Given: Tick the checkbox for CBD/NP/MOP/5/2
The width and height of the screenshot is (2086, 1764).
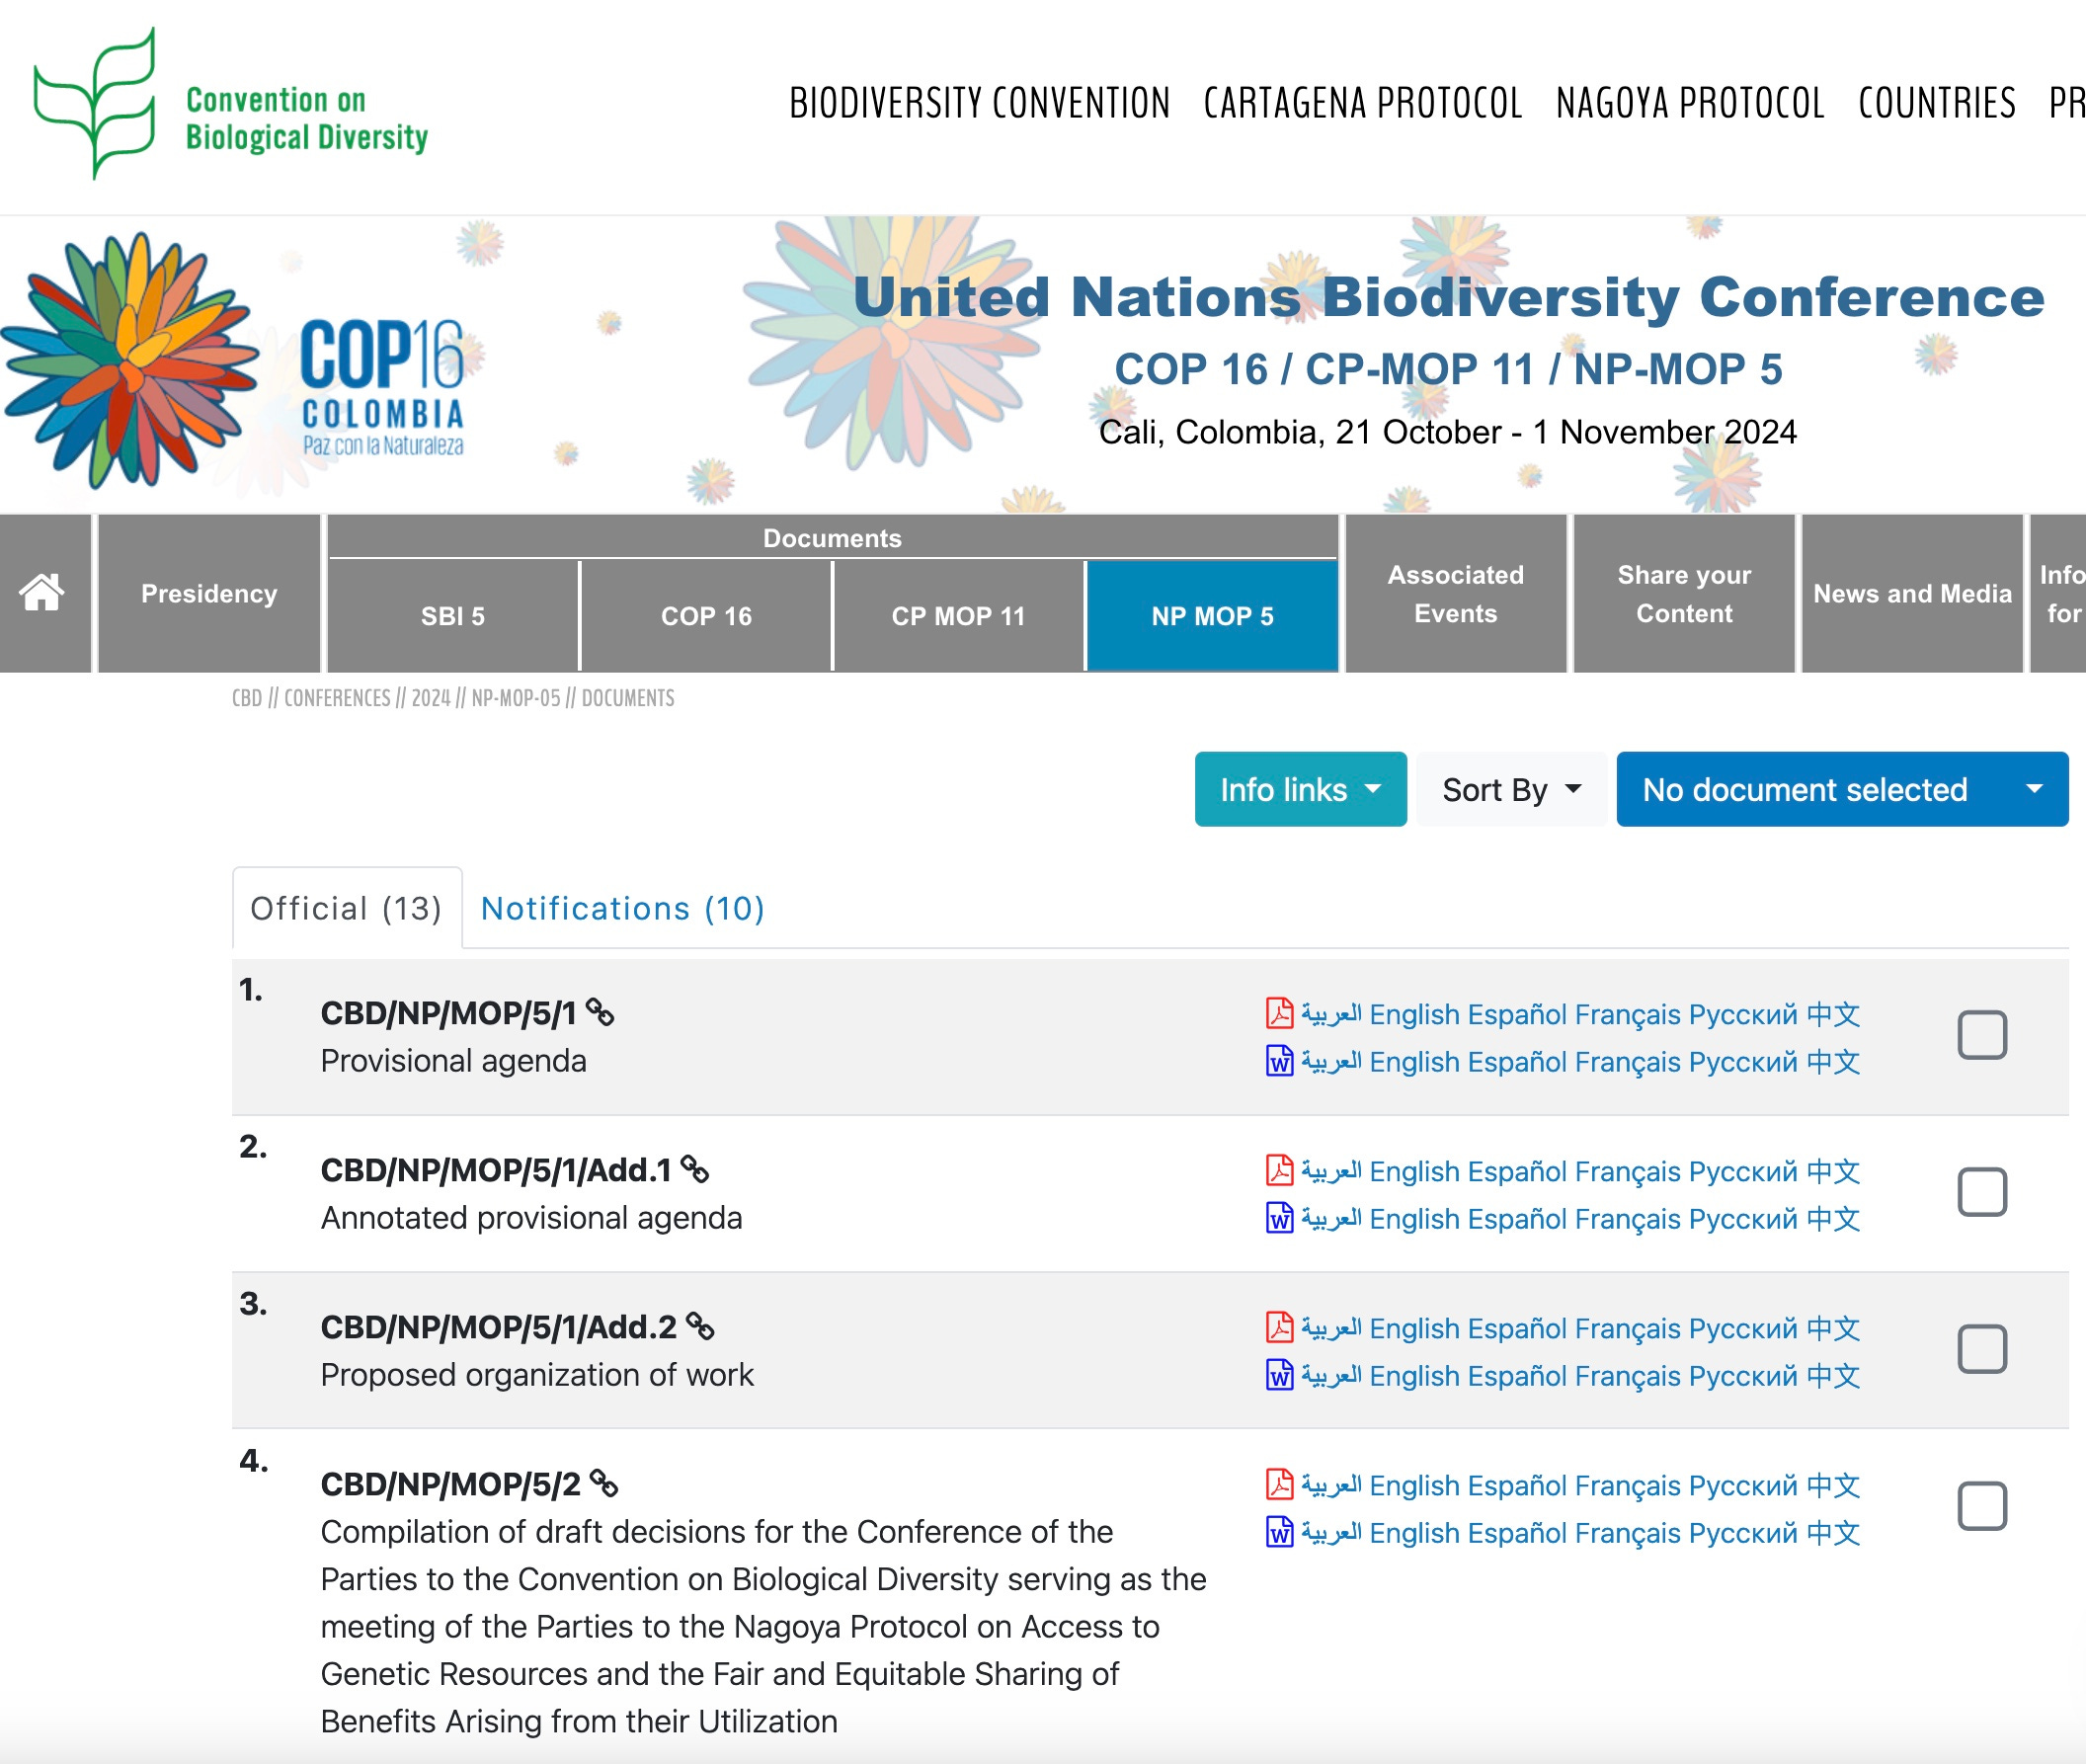Looking at the screenshot, I should point(1981,1506).
